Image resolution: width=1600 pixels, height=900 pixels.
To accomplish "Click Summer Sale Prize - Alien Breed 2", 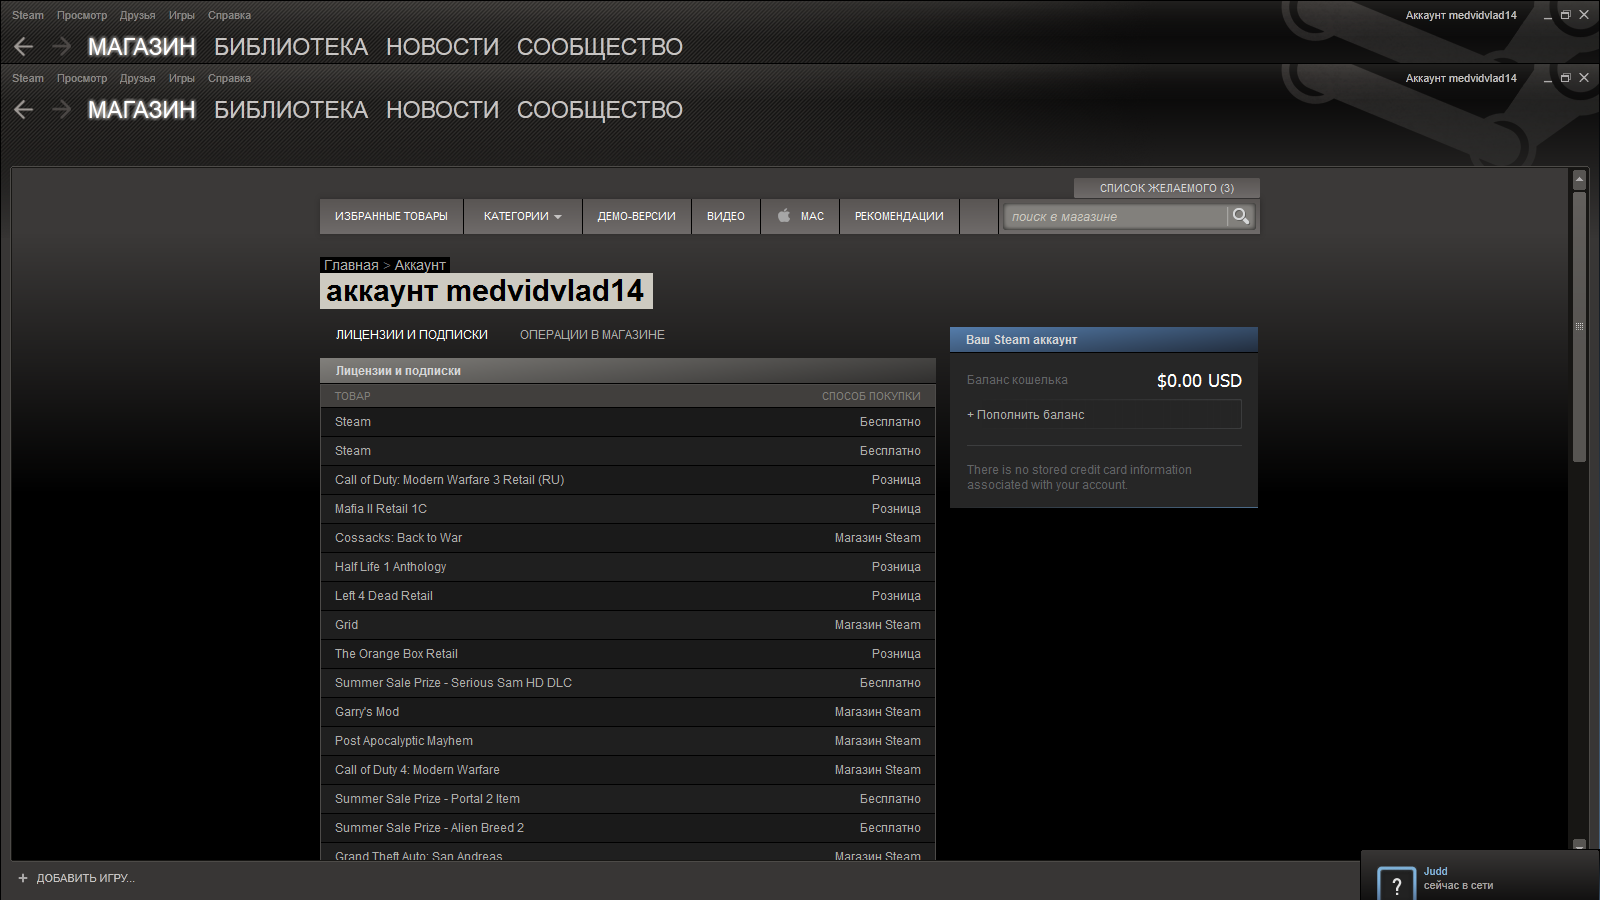I will tap(628, 828).
